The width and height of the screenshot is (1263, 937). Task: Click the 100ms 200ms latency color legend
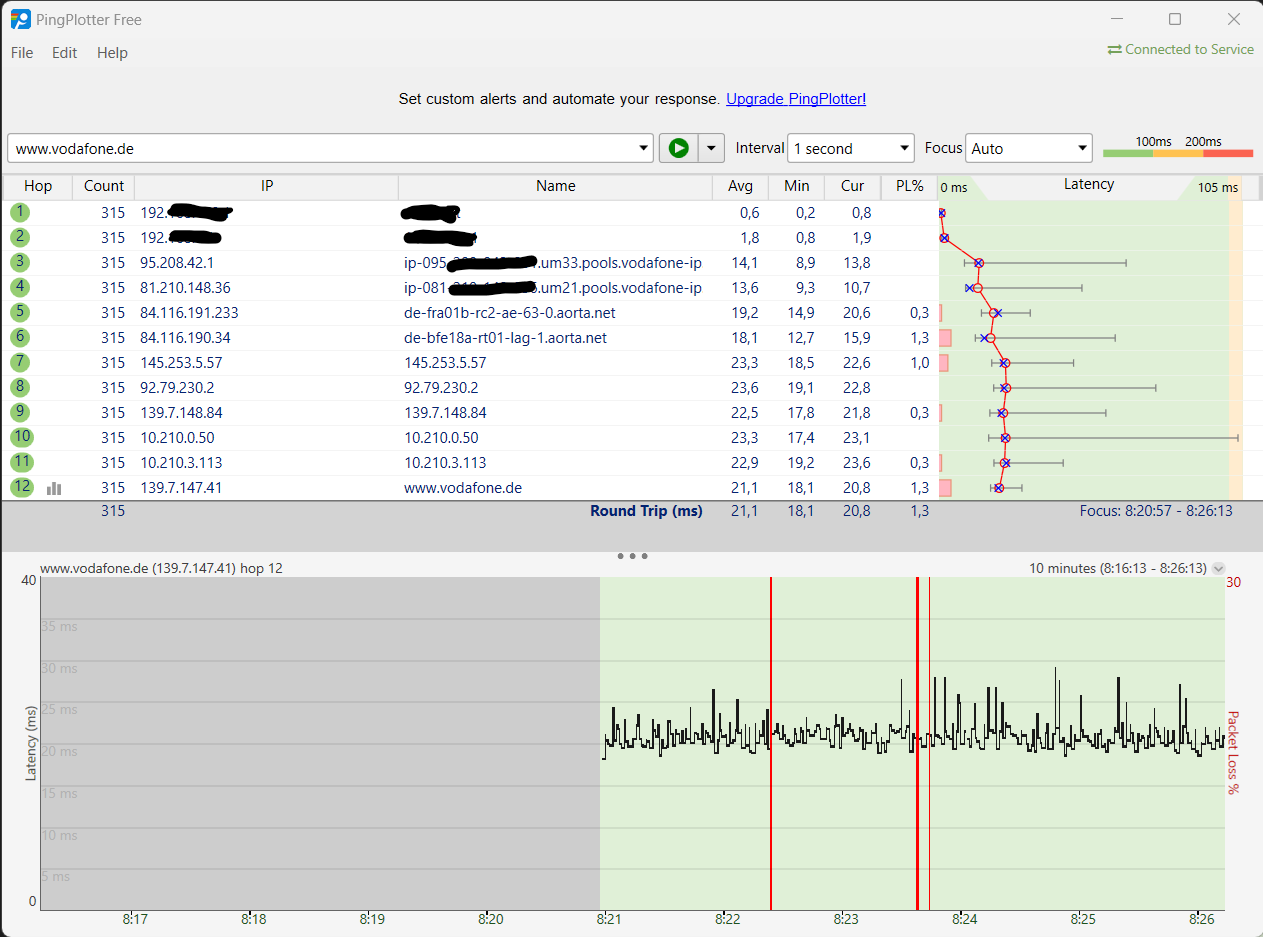[x=1178, y=148]
